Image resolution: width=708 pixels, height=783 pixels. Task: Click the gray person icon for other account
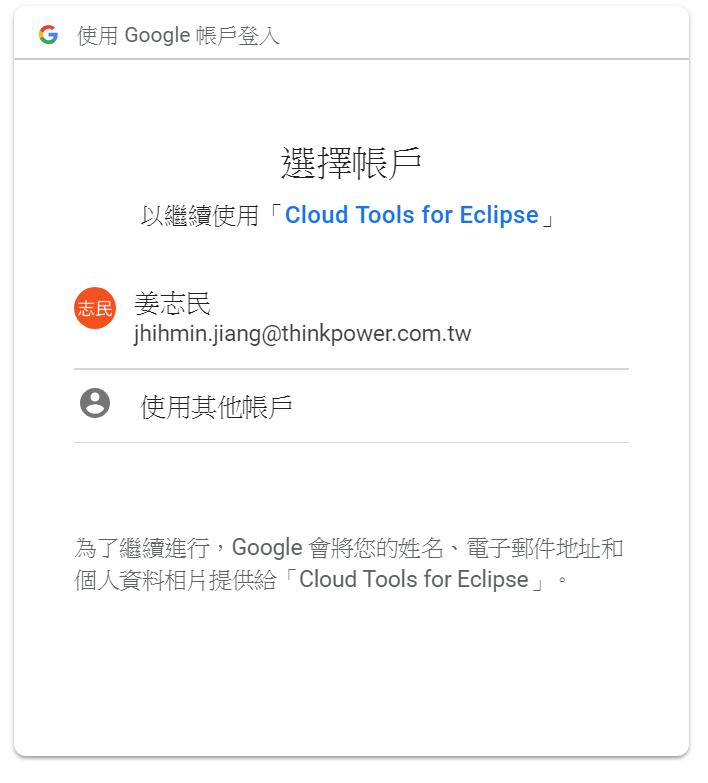click(x=95, y=403)
